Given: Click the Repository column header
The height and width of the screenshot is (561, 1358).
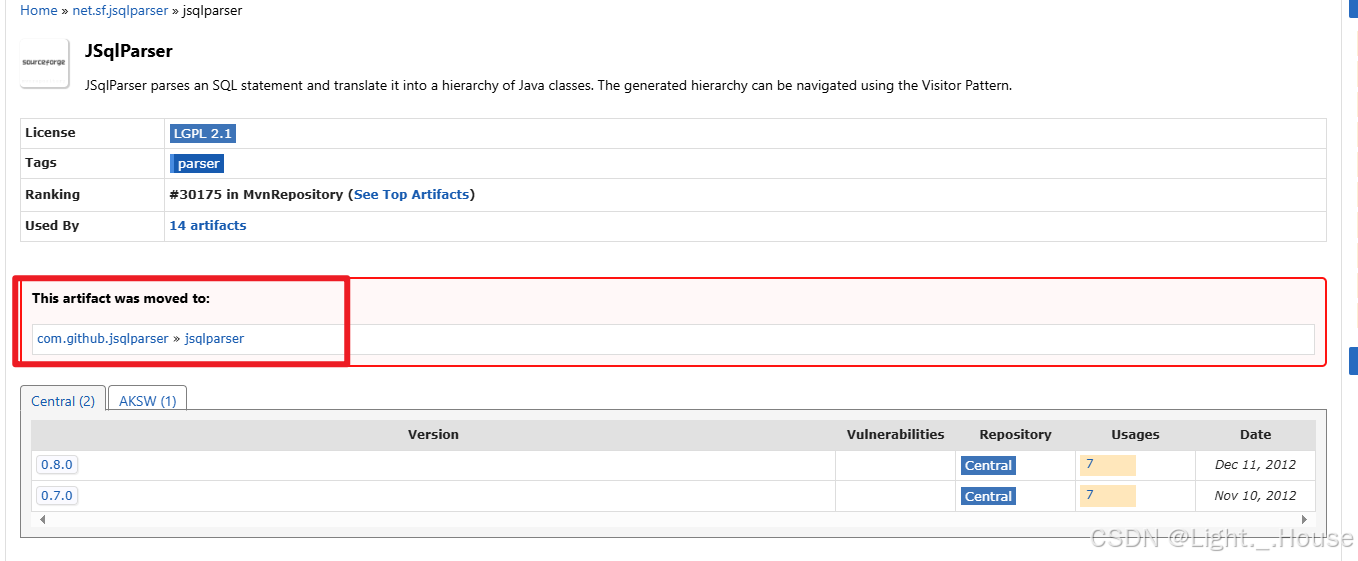Looking at the screenshot, I should click(1015, 434).
